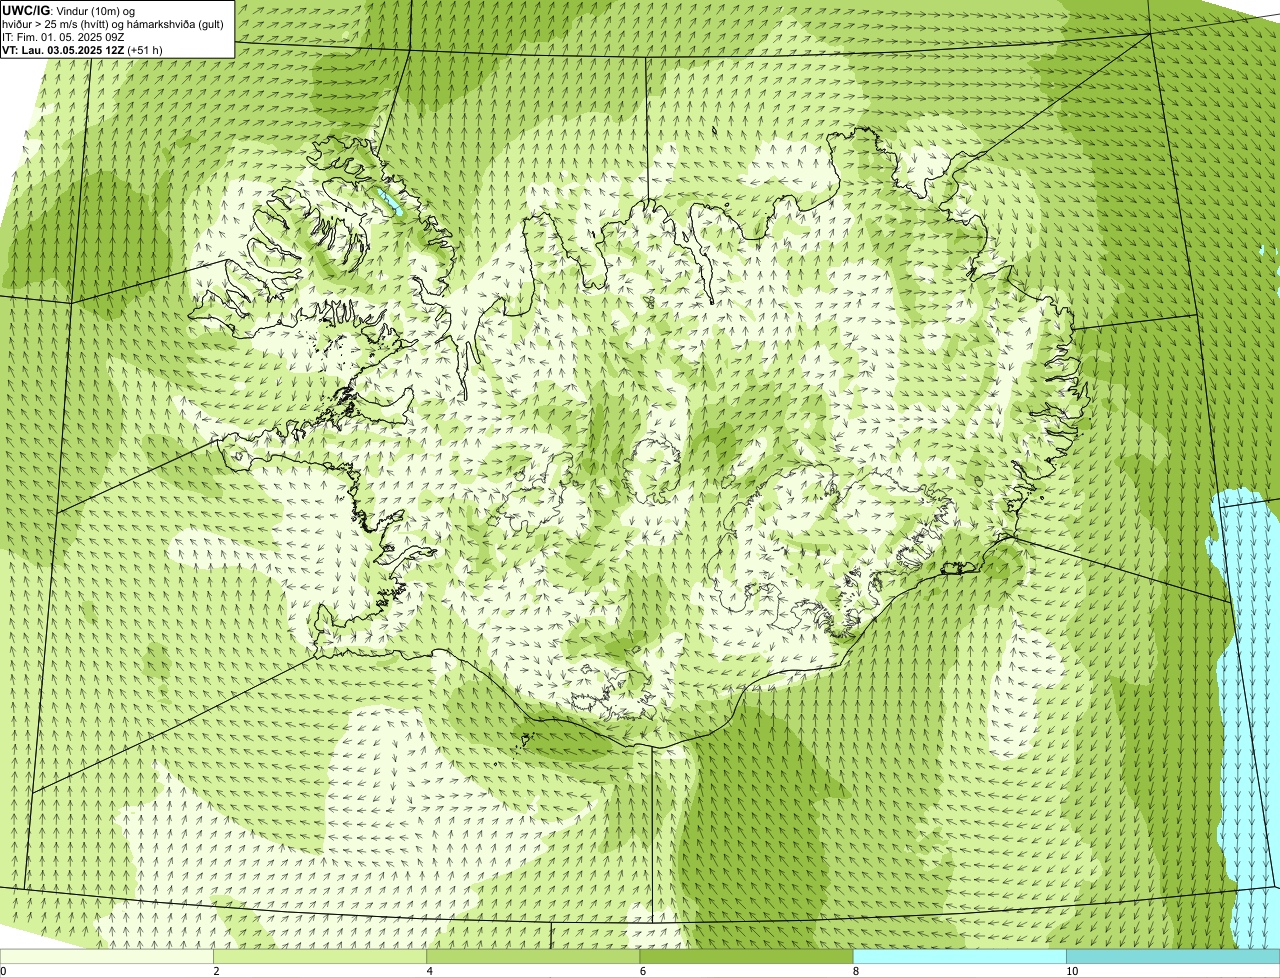Click the 'IT: Fim. 01. 05. 2025 09Z' line
Image resolution: width=1280 pixels, height=978 pixels.
point(63,36)
